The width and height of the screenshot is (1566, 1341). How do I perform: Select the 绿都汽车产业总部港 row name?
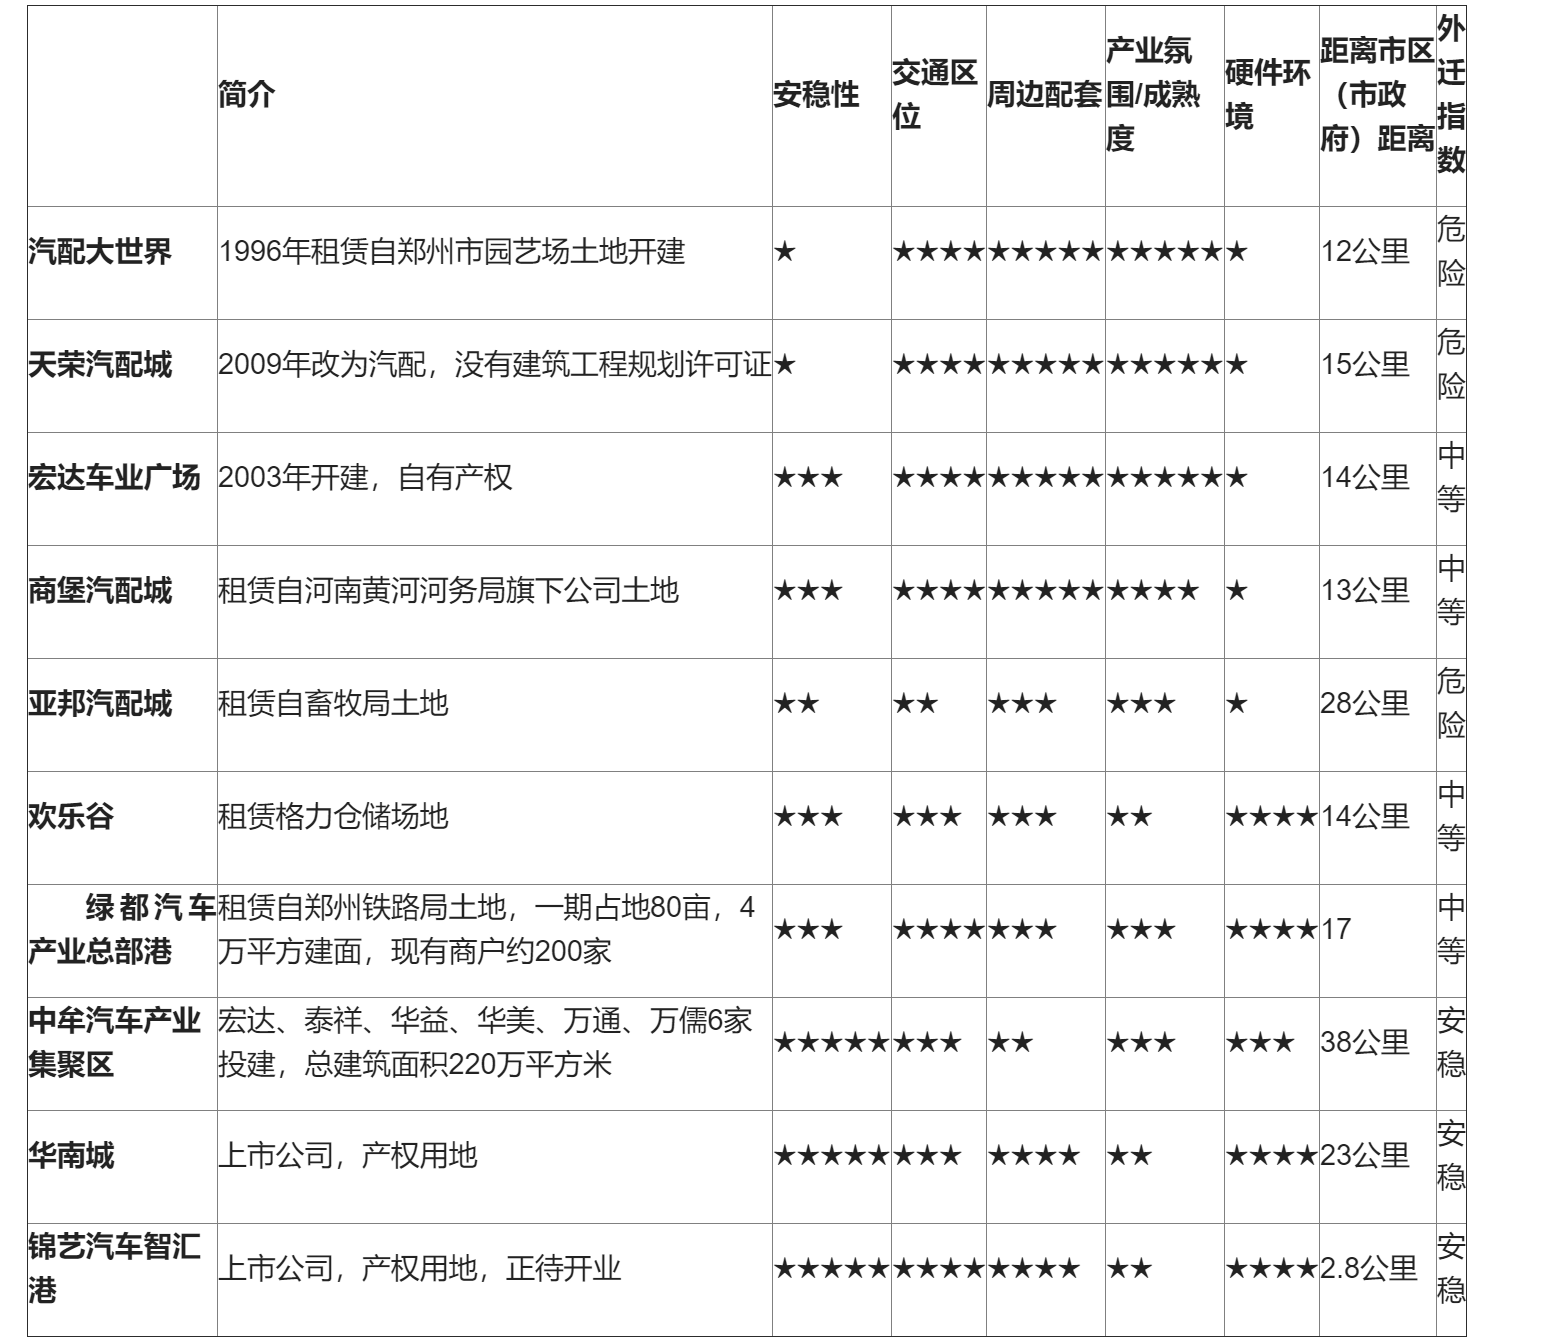pyautogui.click(x=122, y=929)
